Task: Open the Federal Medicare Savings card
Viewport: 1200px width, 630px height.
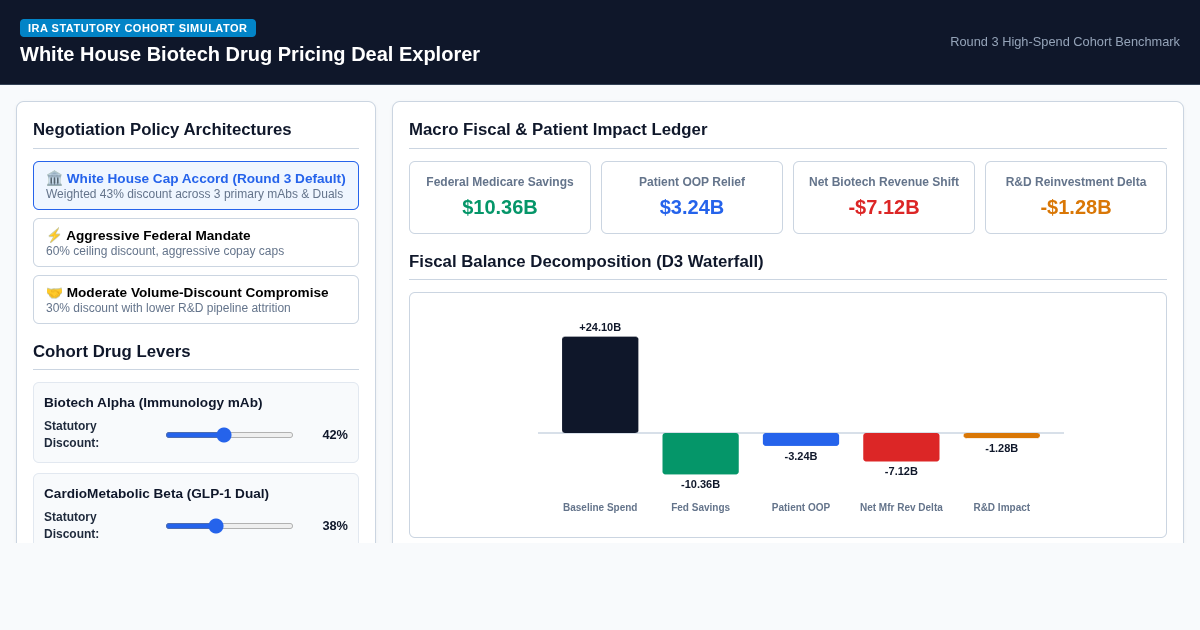Action: coord(500,198)
